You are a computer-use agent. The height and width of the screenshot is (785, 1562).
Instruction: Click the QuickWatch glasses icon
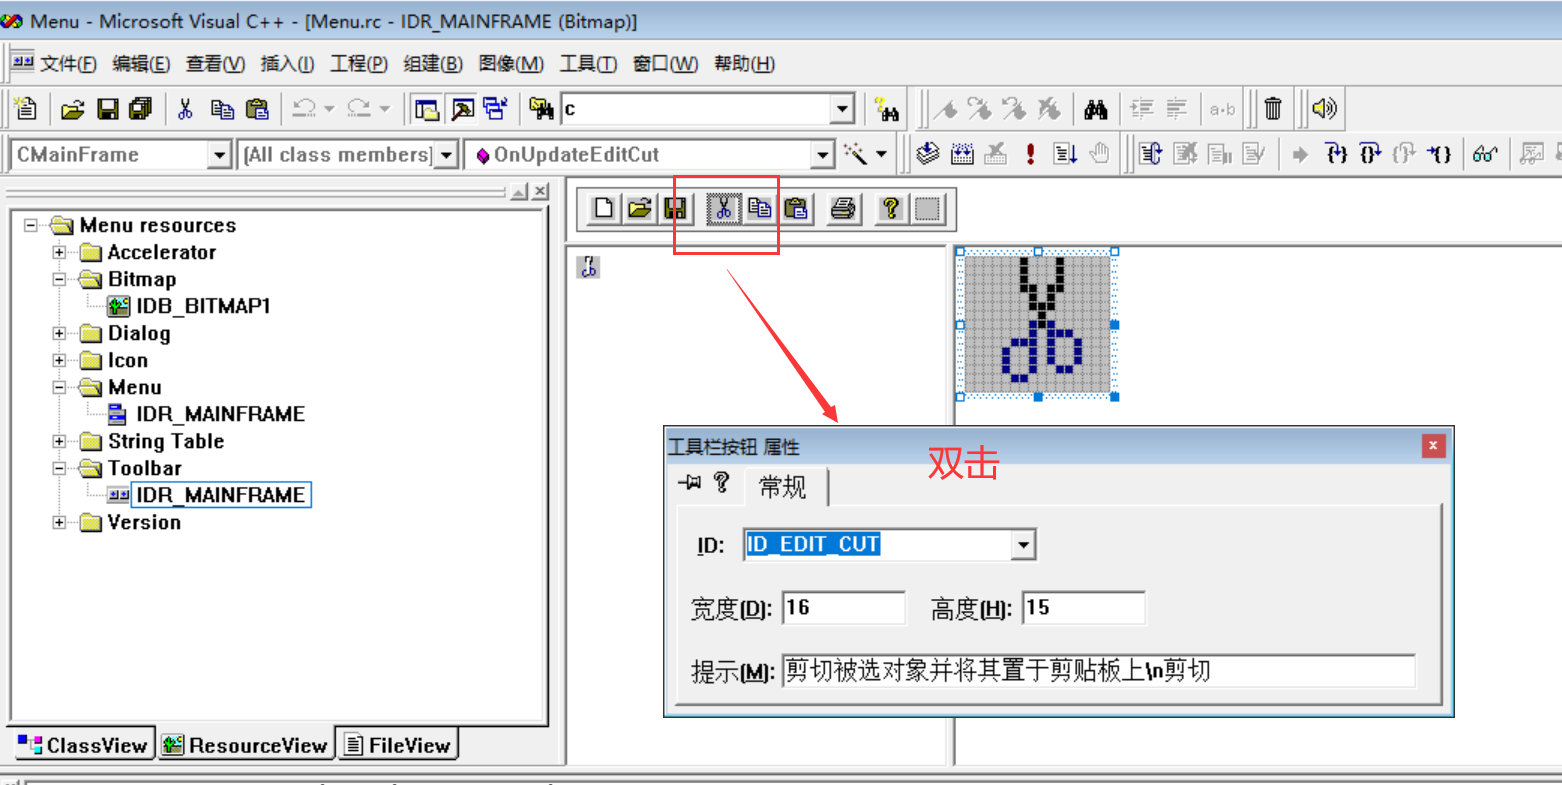click(x=1485, y=154)
